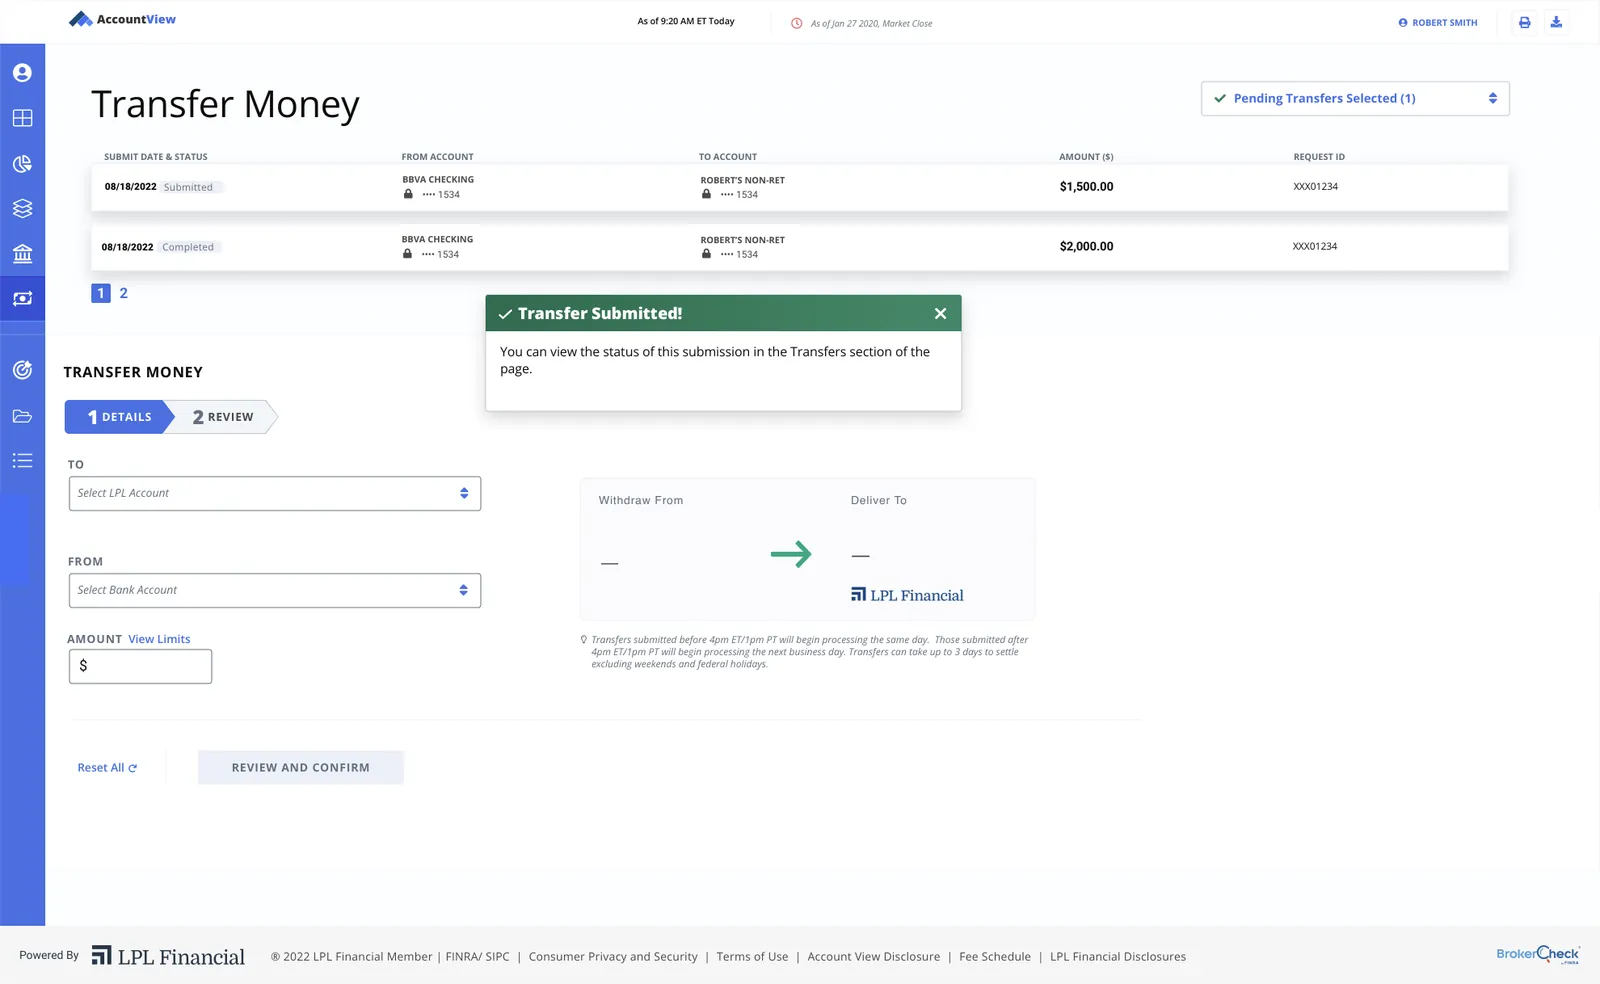Open Consumer Privacy and Security link
Screen dimensions: 1600x984
coord(613,957)
